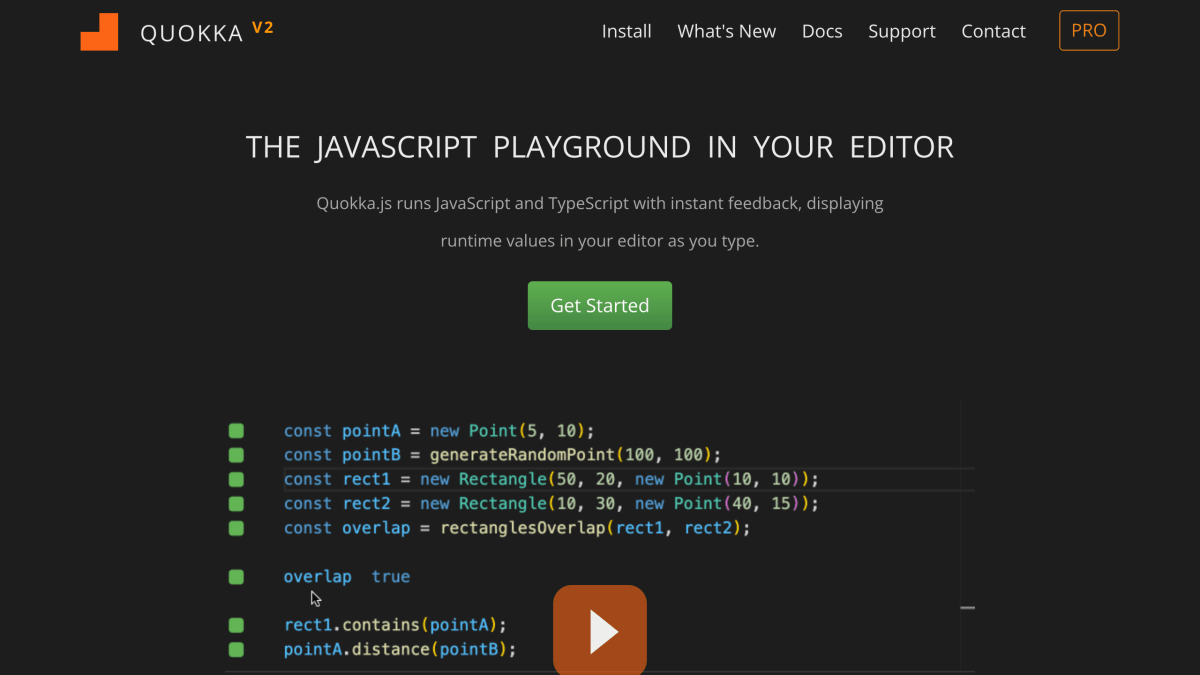Play the demo video

click(600, 630)
